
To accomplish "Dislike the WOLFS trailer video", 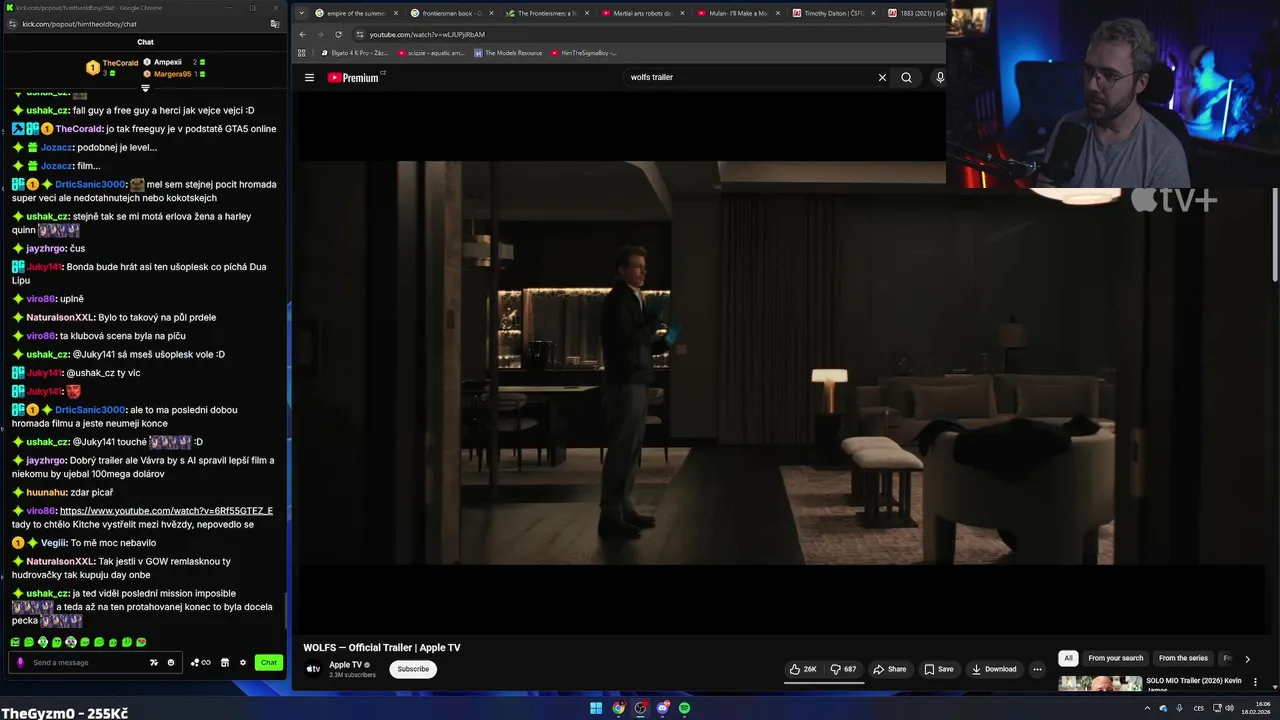I will 843,669.
